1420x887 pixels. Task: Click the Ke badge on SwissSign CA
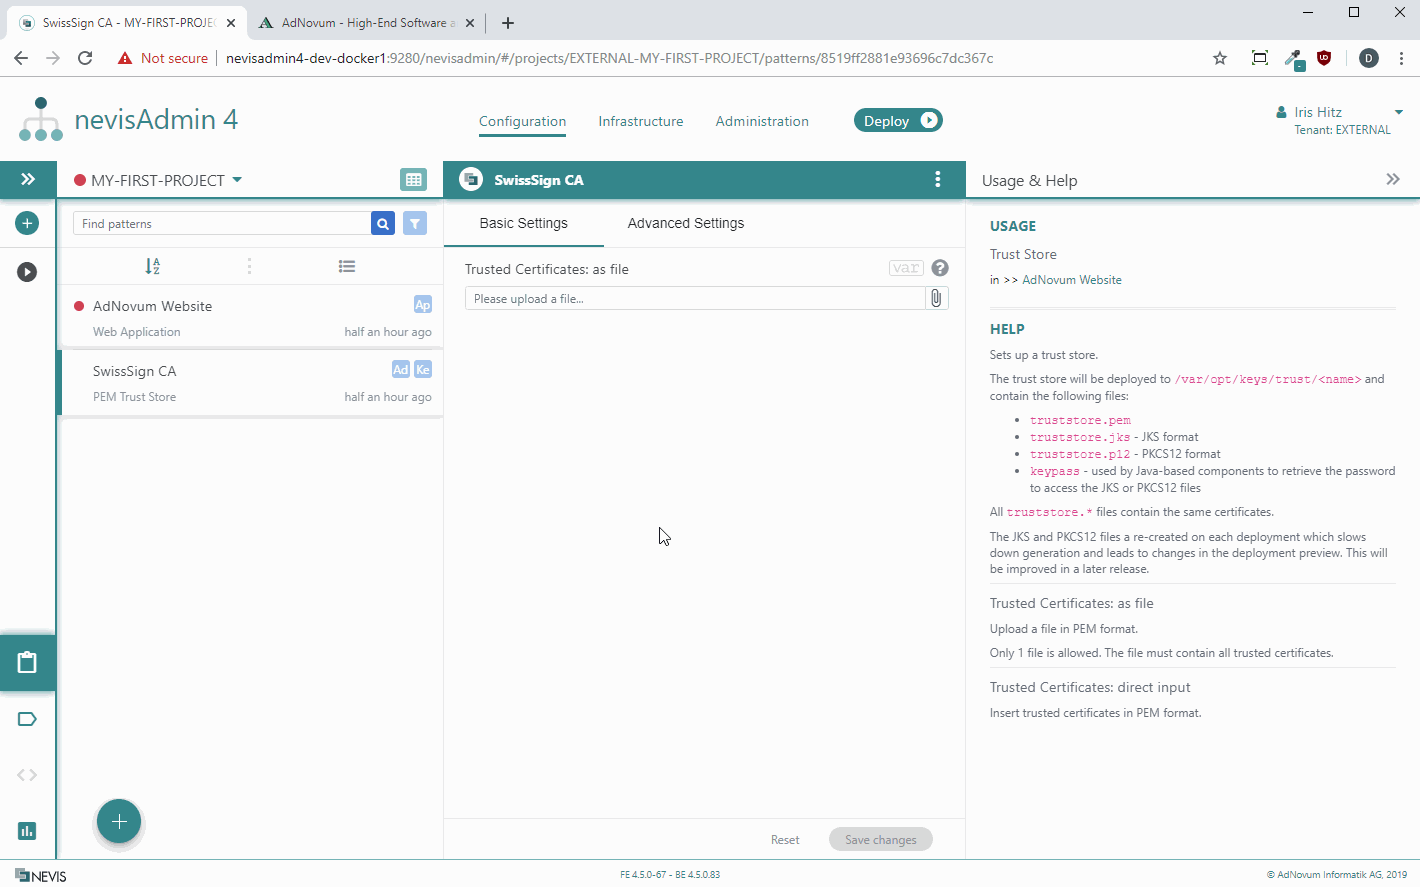pyautogui.click(x=423, y=370)
